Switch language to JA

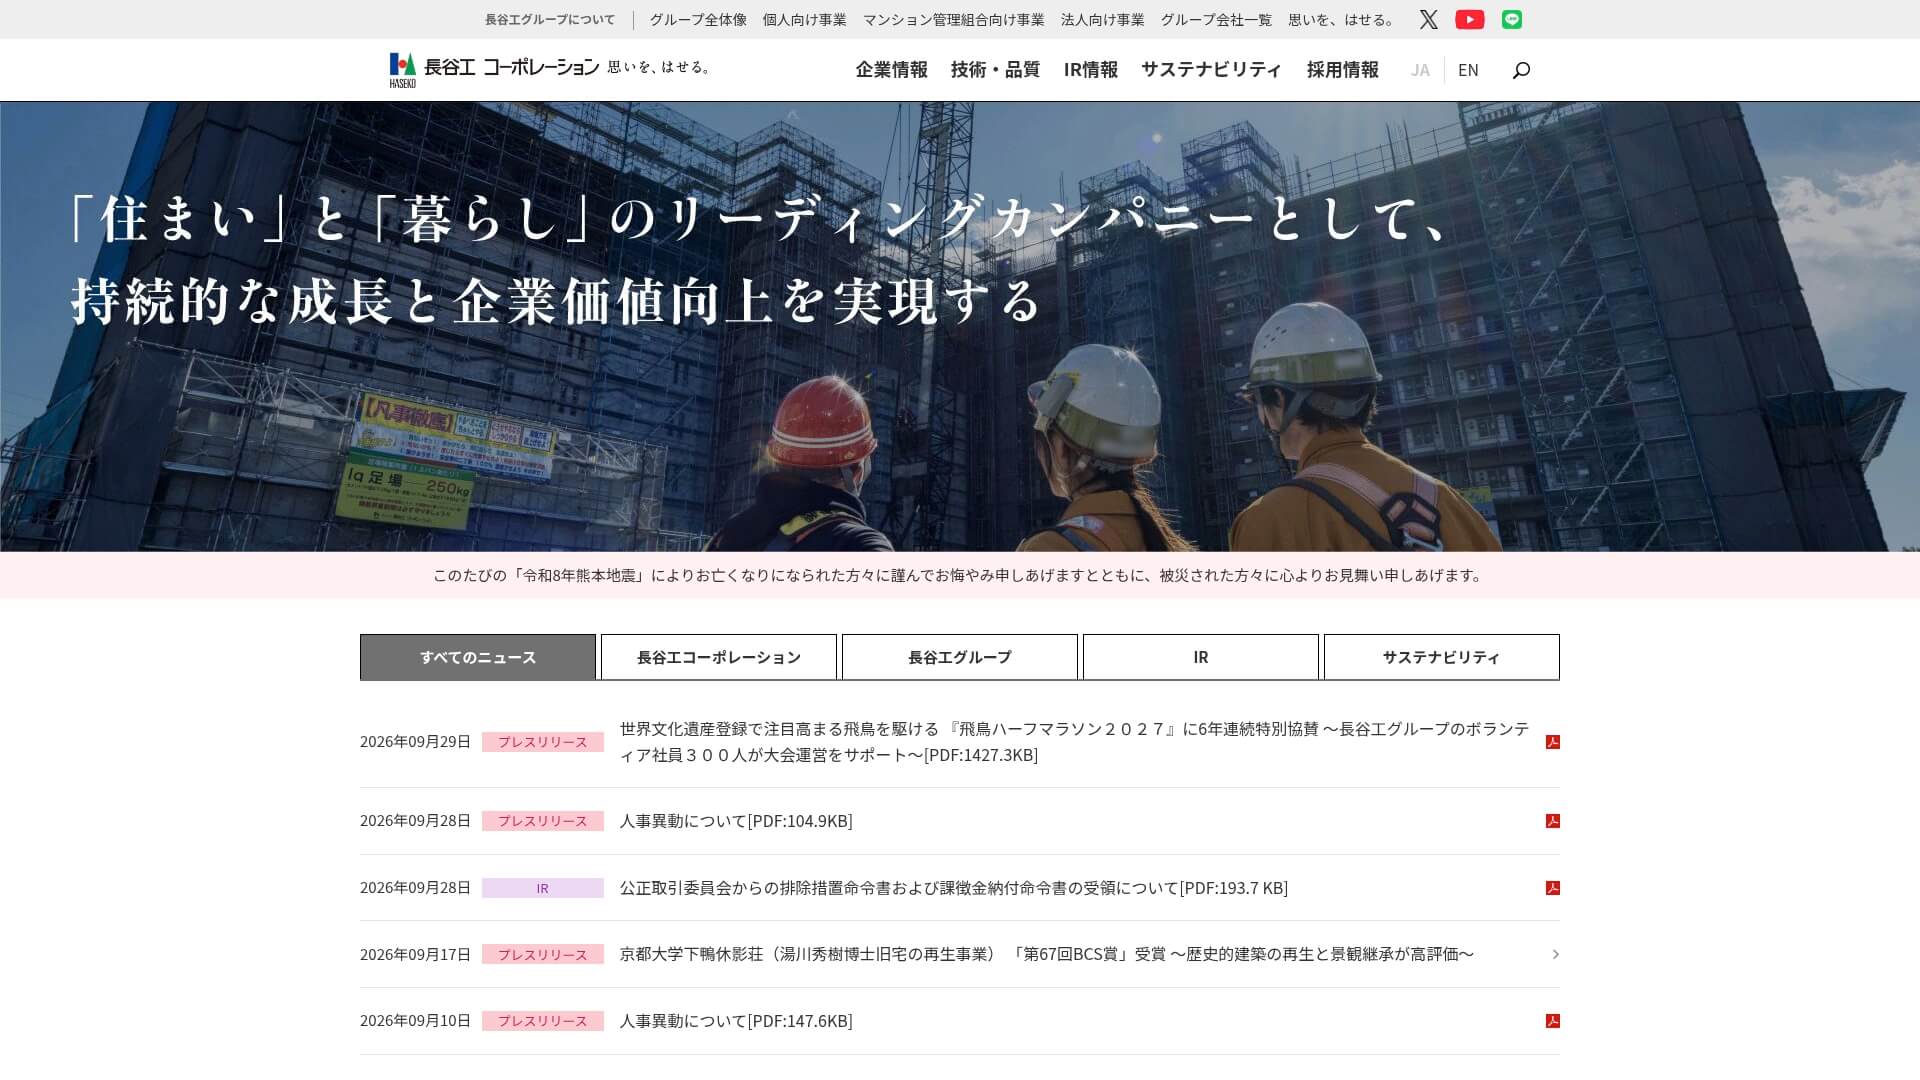[1420, 70]
